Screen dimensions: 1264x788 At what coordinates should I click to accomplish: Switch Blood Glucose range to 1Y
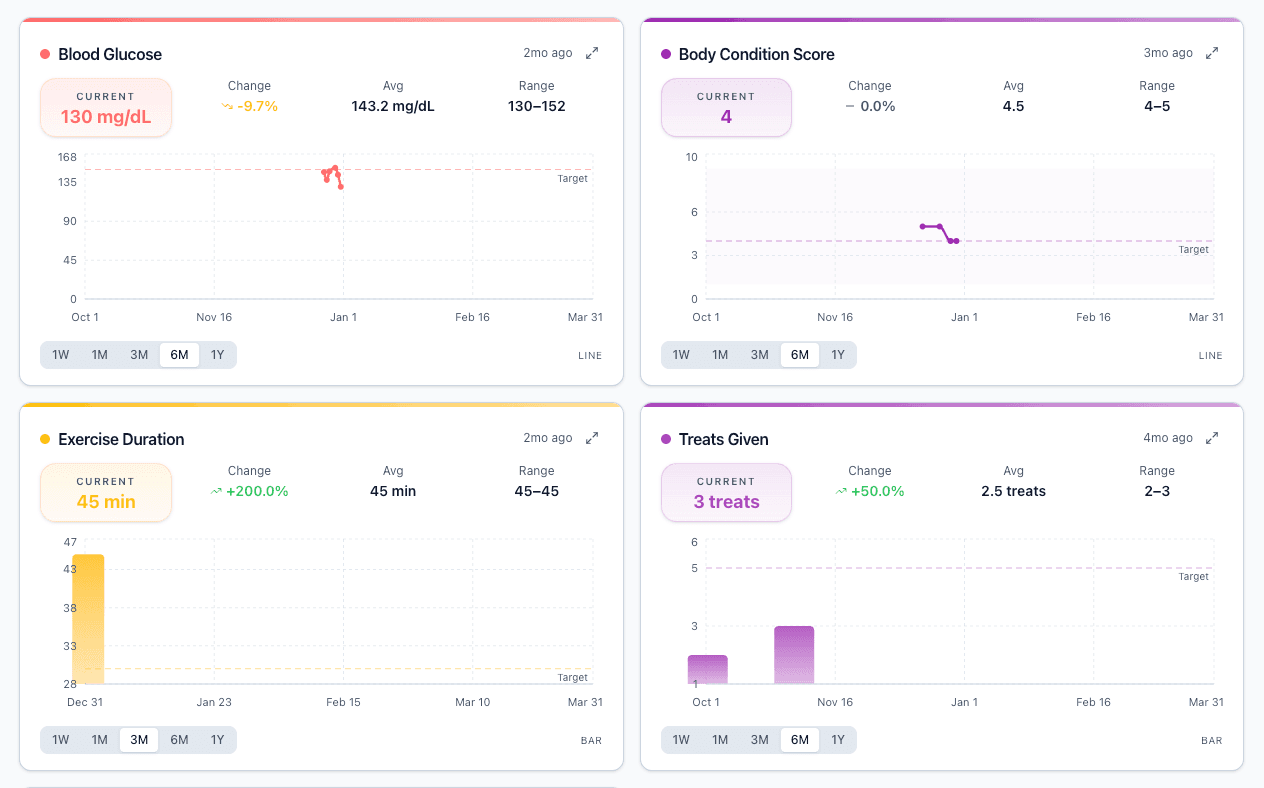coord(218,354)
